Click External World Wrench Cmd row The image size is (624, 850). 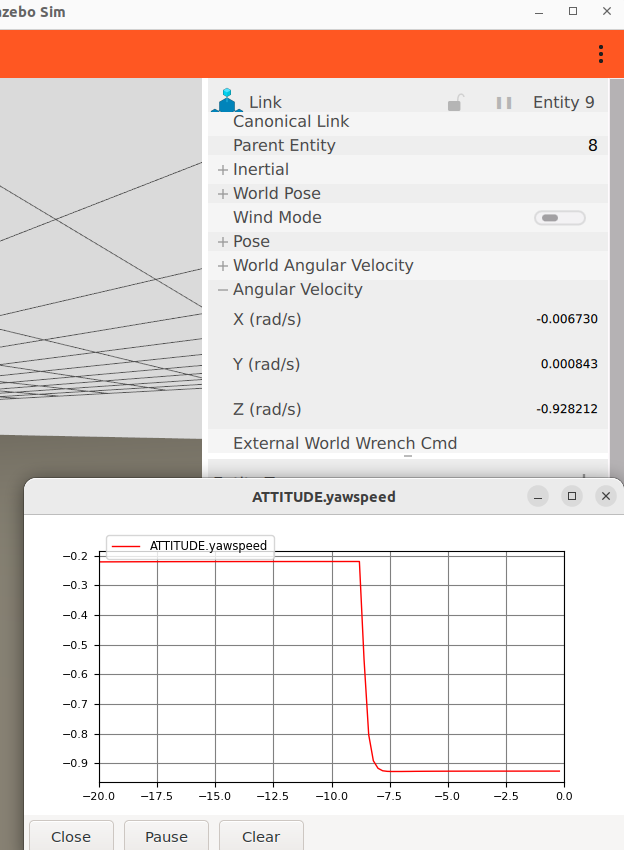408,443
